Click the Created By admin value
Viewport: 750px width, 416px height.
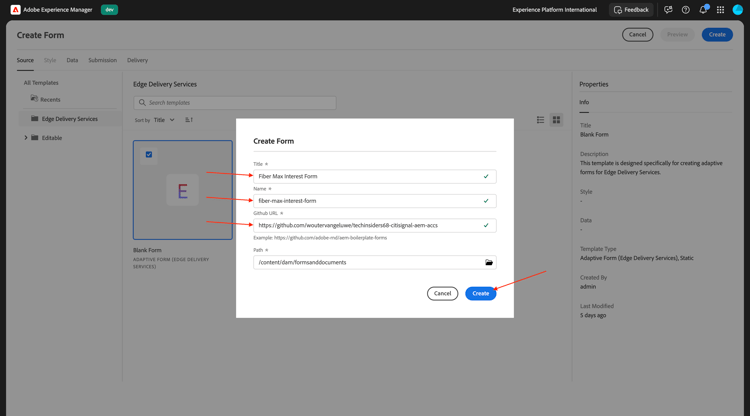(x=588, y=287)
